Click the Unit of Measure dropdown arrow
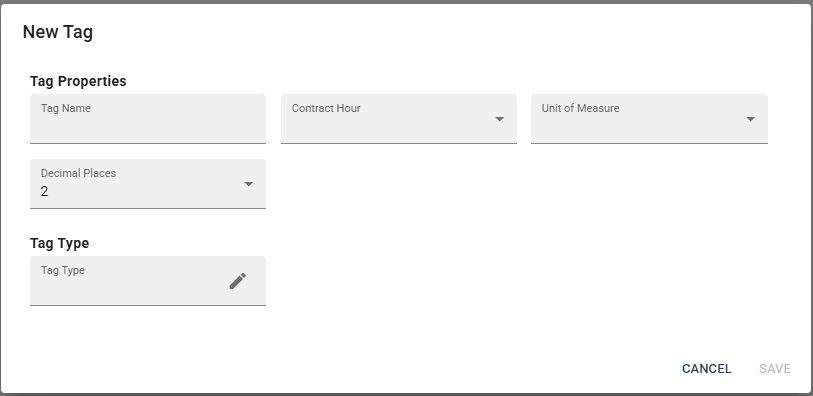 [x=750, y=119]
